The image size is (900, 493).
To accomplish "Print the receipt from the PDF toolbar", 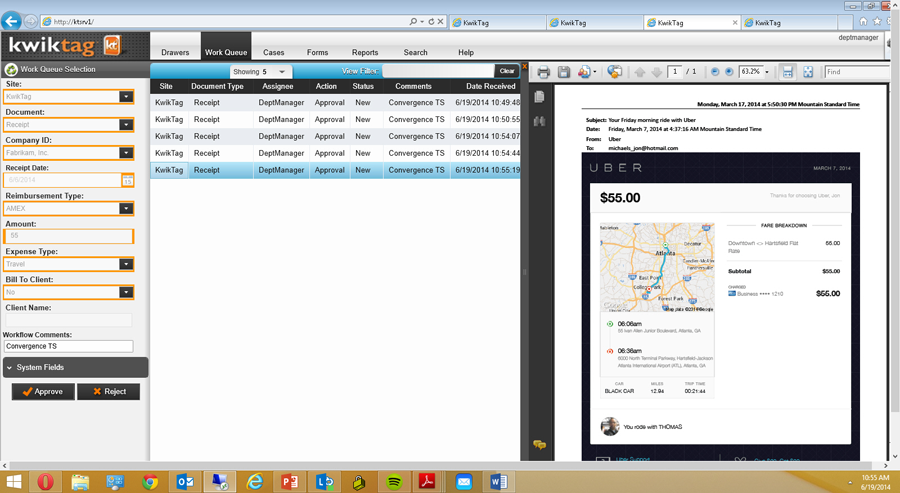I will (x=543, y=72).
